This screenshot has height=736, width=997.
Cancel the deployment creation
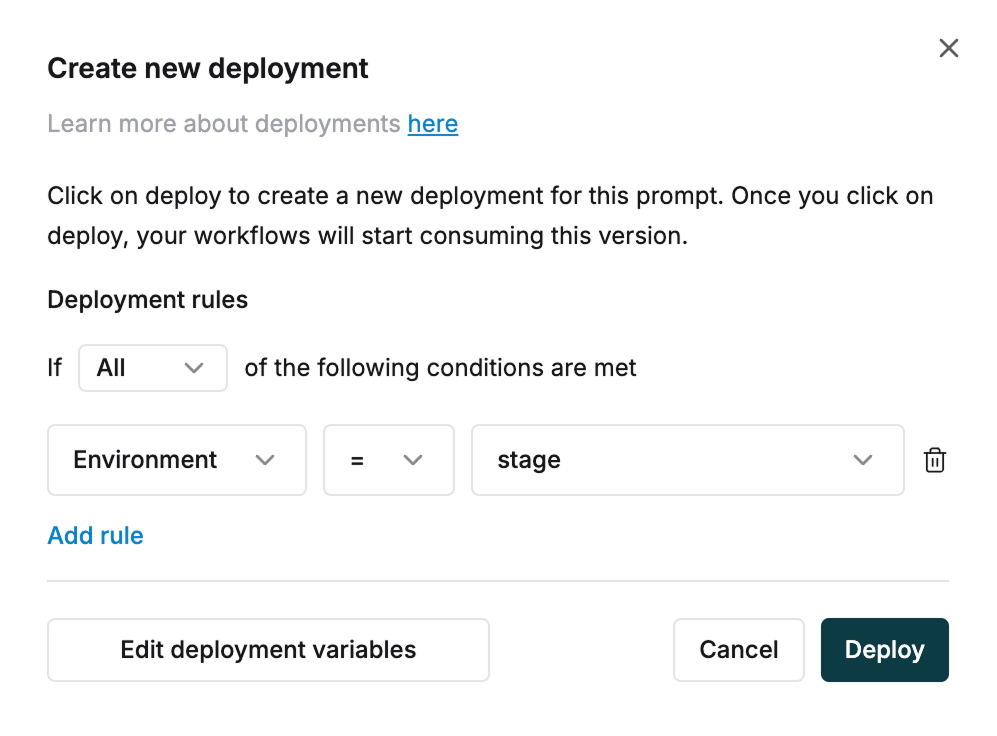click(x=738, y=649)
